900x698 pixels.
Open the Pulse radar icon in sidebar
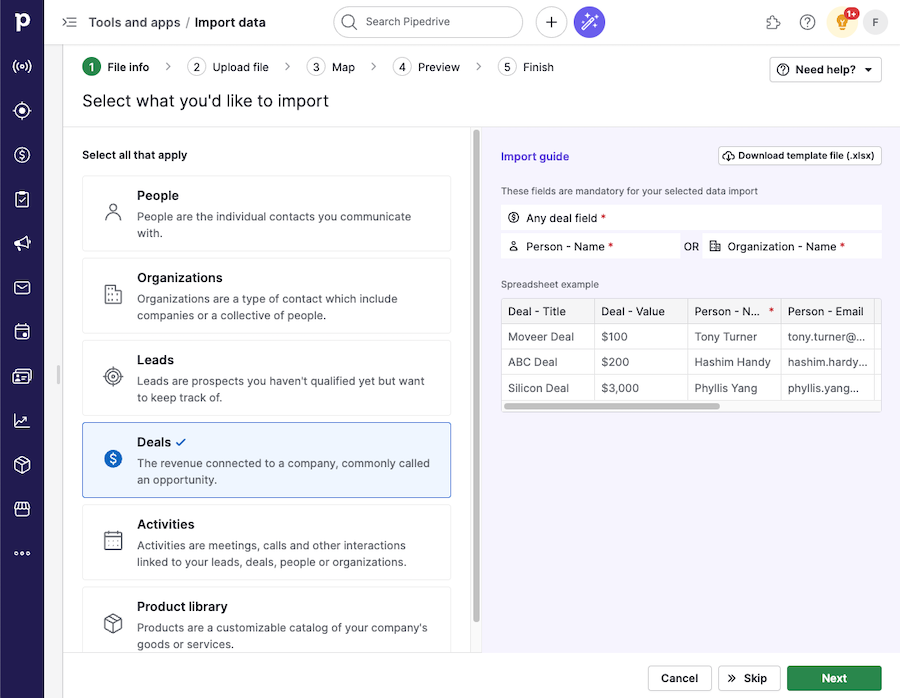click(22, 66)
